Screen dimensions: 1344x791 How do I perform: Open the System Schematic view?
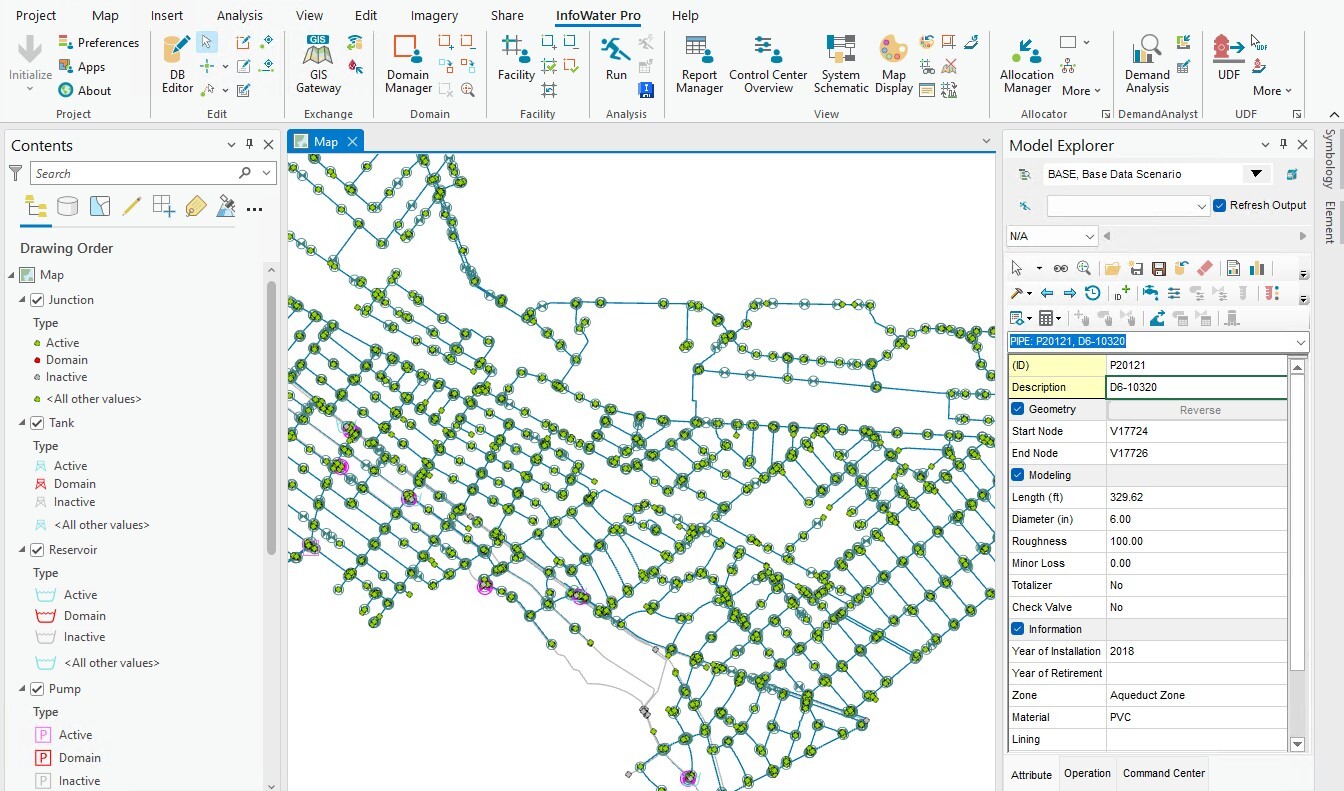[840, 62]
